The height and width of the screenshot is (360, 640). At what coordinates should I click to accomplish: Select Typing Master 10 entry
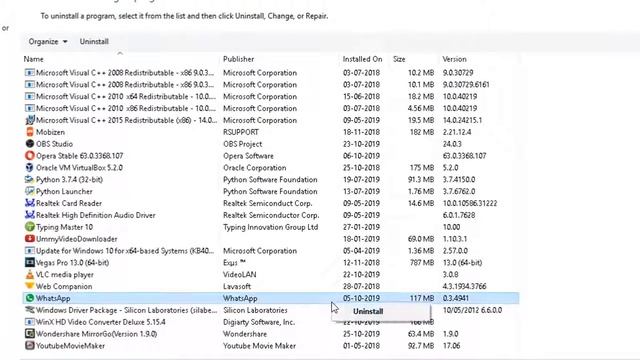[x=64, y=227]
